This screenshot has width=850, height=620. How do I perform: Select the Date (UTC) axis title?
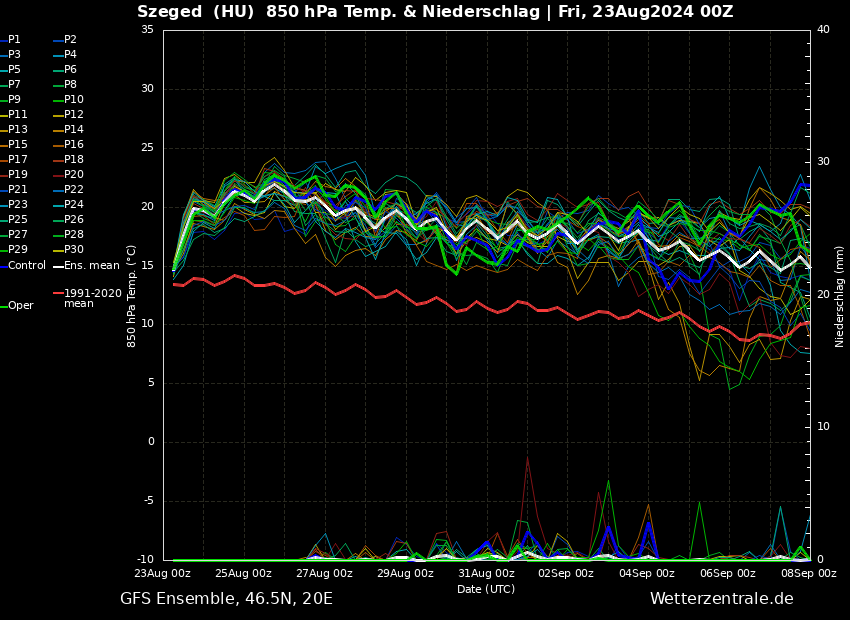tap(486, 589)
